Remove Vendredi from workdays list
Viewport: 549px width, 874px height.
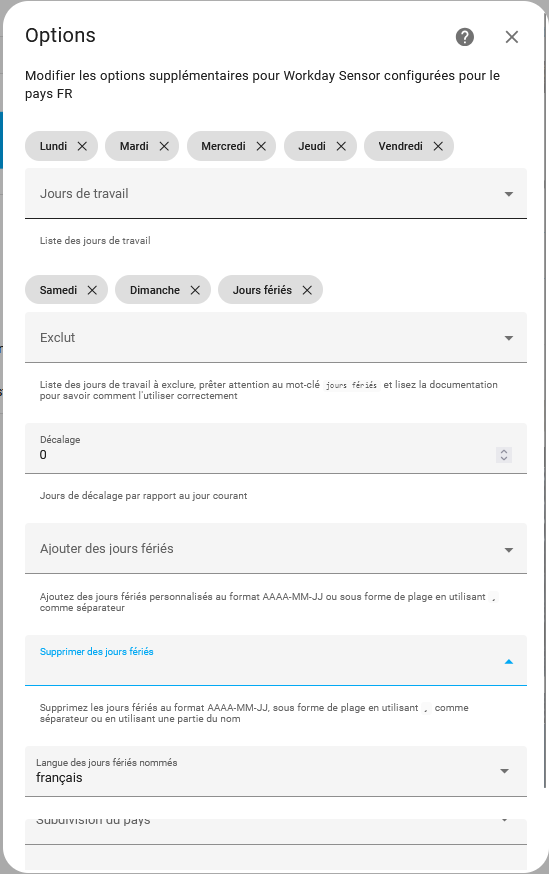click(438, 146)
